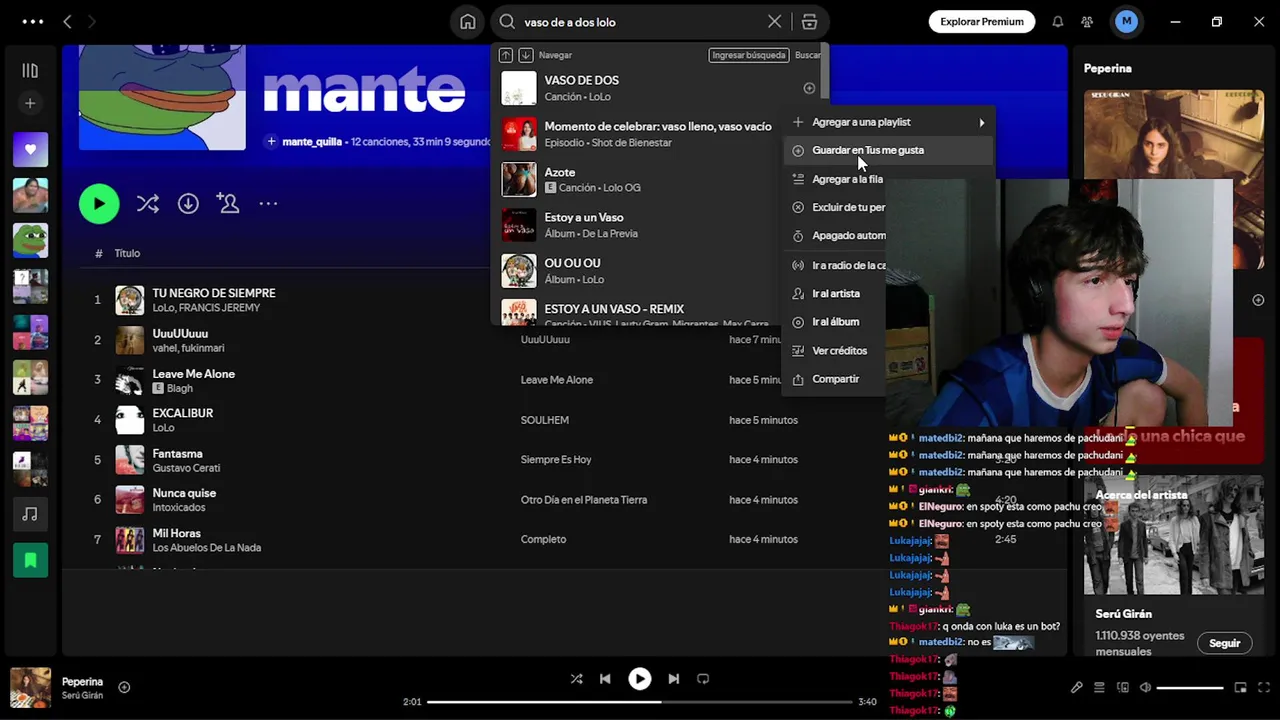Screen dimensions: 1280x720
Task: Open the Pepe frog playlist in sidebar
Action: [x=30, y=240]
